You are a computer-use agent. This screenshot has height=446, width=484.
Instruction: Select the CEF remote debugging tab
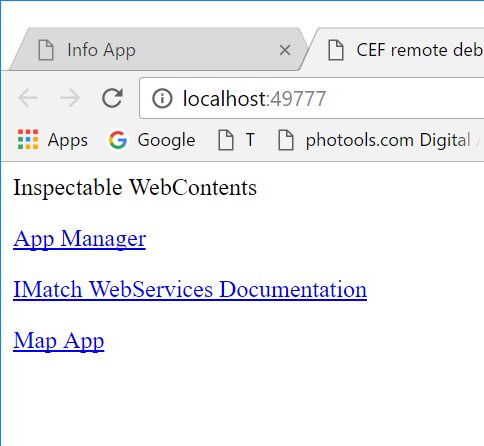(x=397, y=50)
